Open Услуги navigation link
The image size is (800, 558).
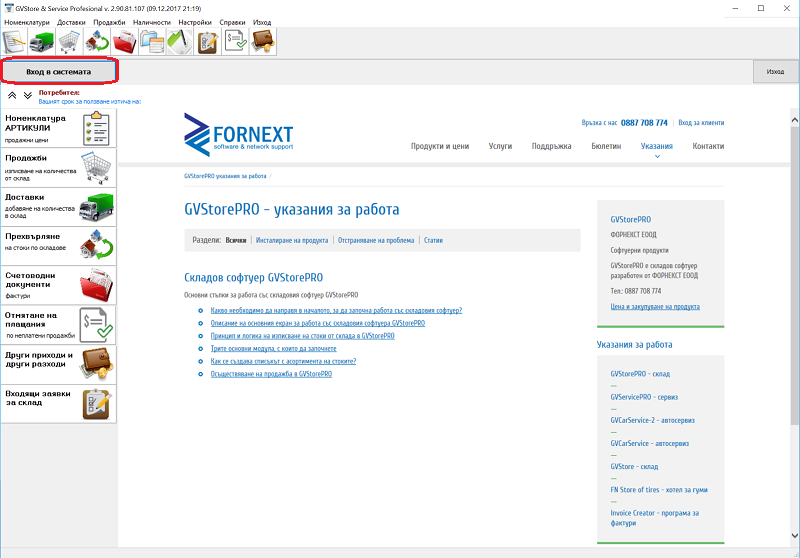[500, 146]
